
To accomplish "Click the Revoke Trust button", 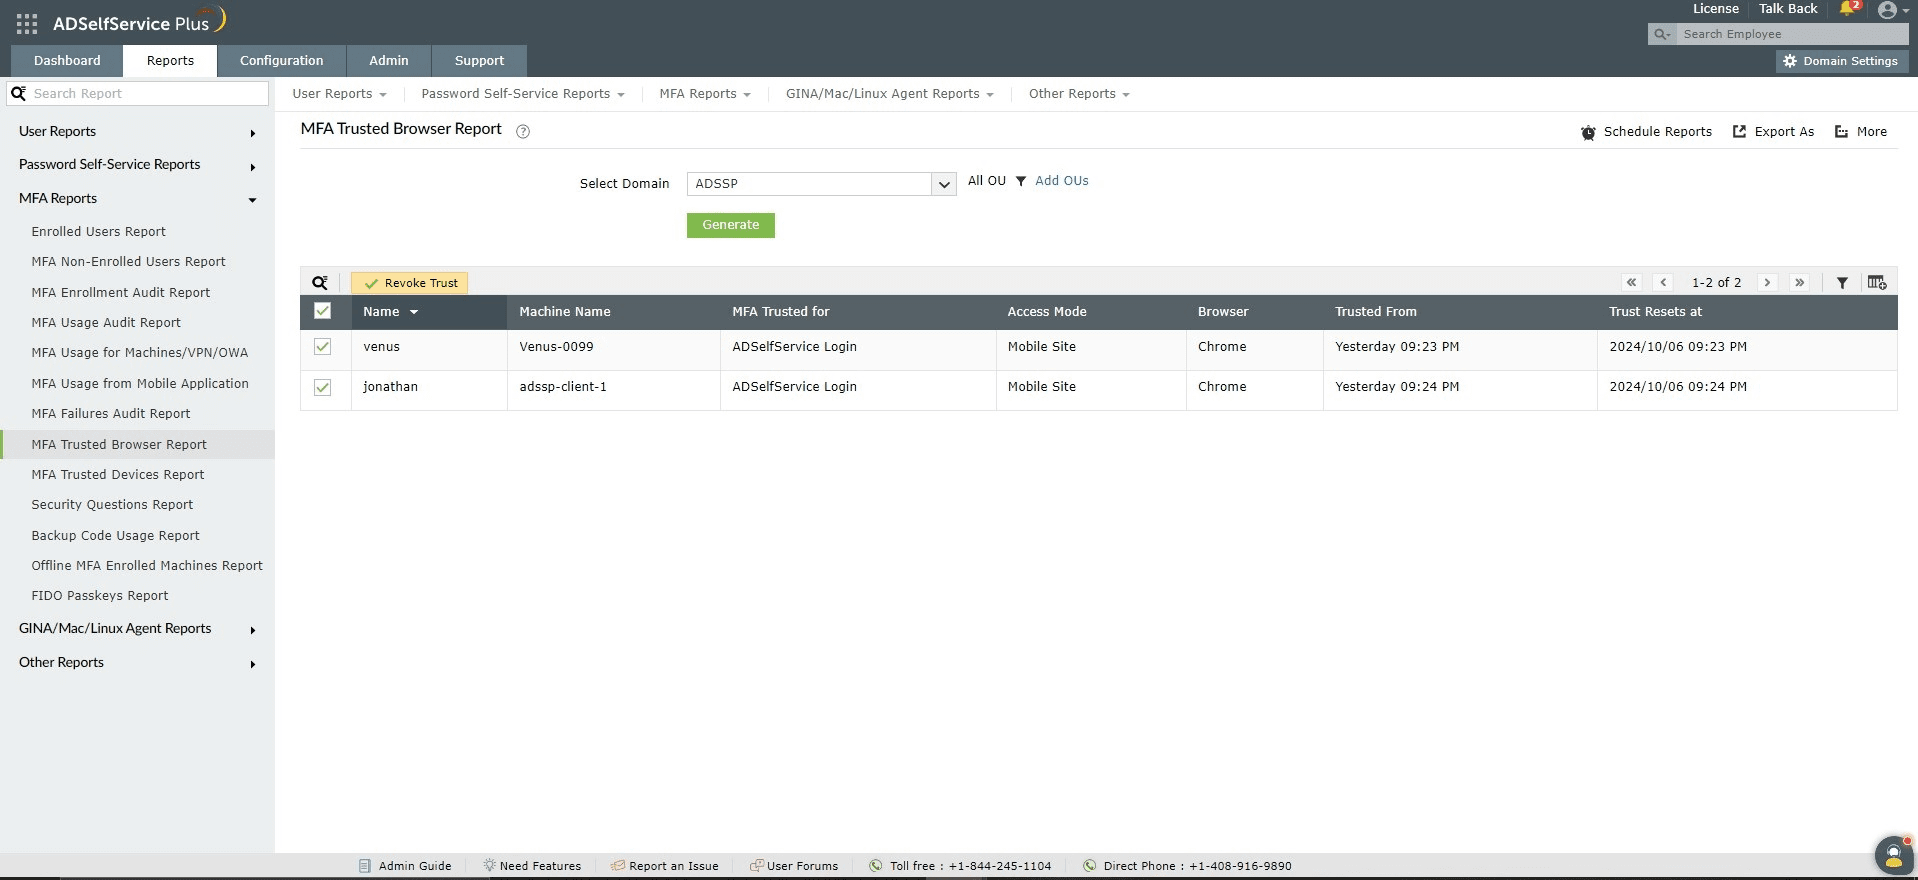I will 410,283.
